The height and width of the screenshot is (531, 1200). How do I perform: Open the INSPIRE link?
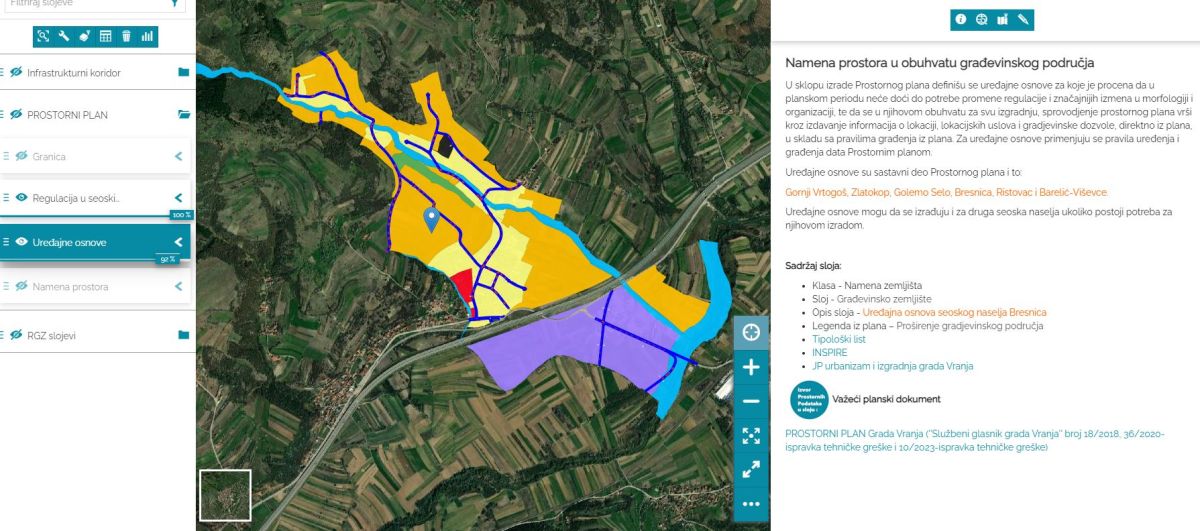pyautogui.click(x=830, y=353)
